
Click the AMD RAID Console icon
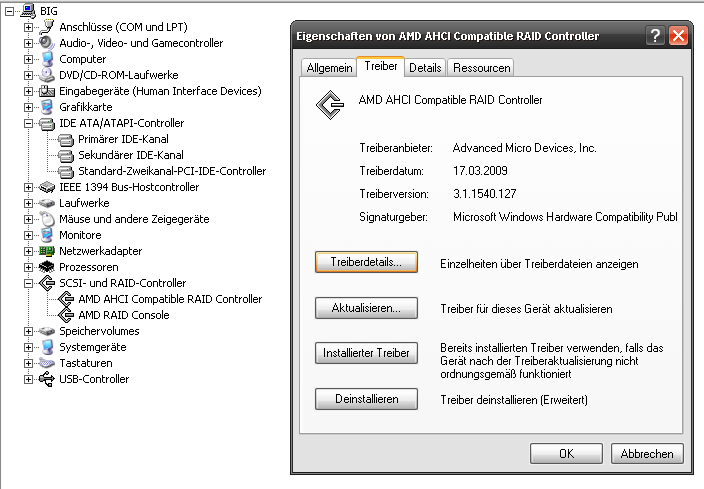pos(66,315)
